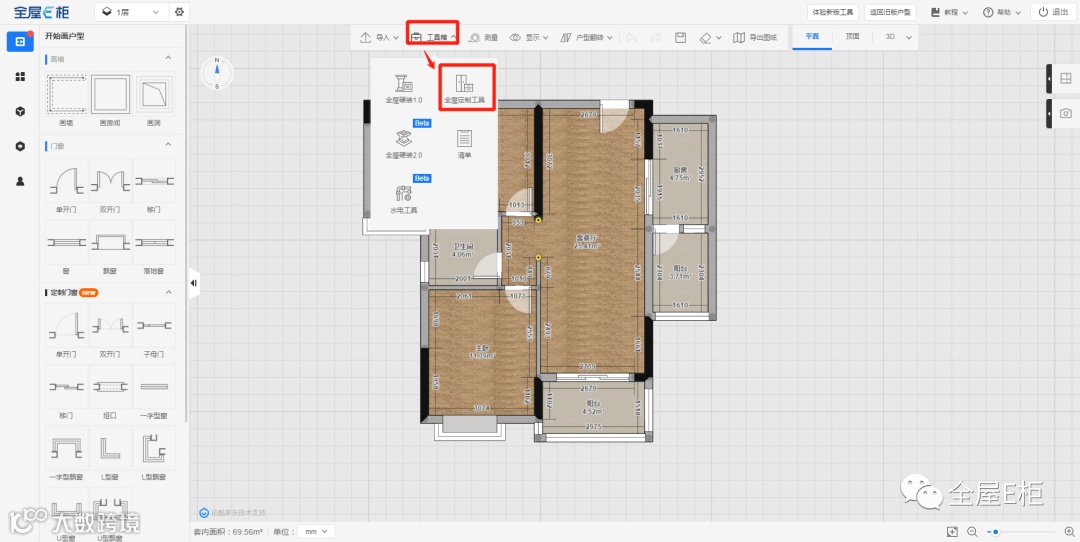Collapse the 工具箱 toolbox dropdown
Image resolution: width=1080 pixels, height=542 pixels.
click(x=433, y=37)
